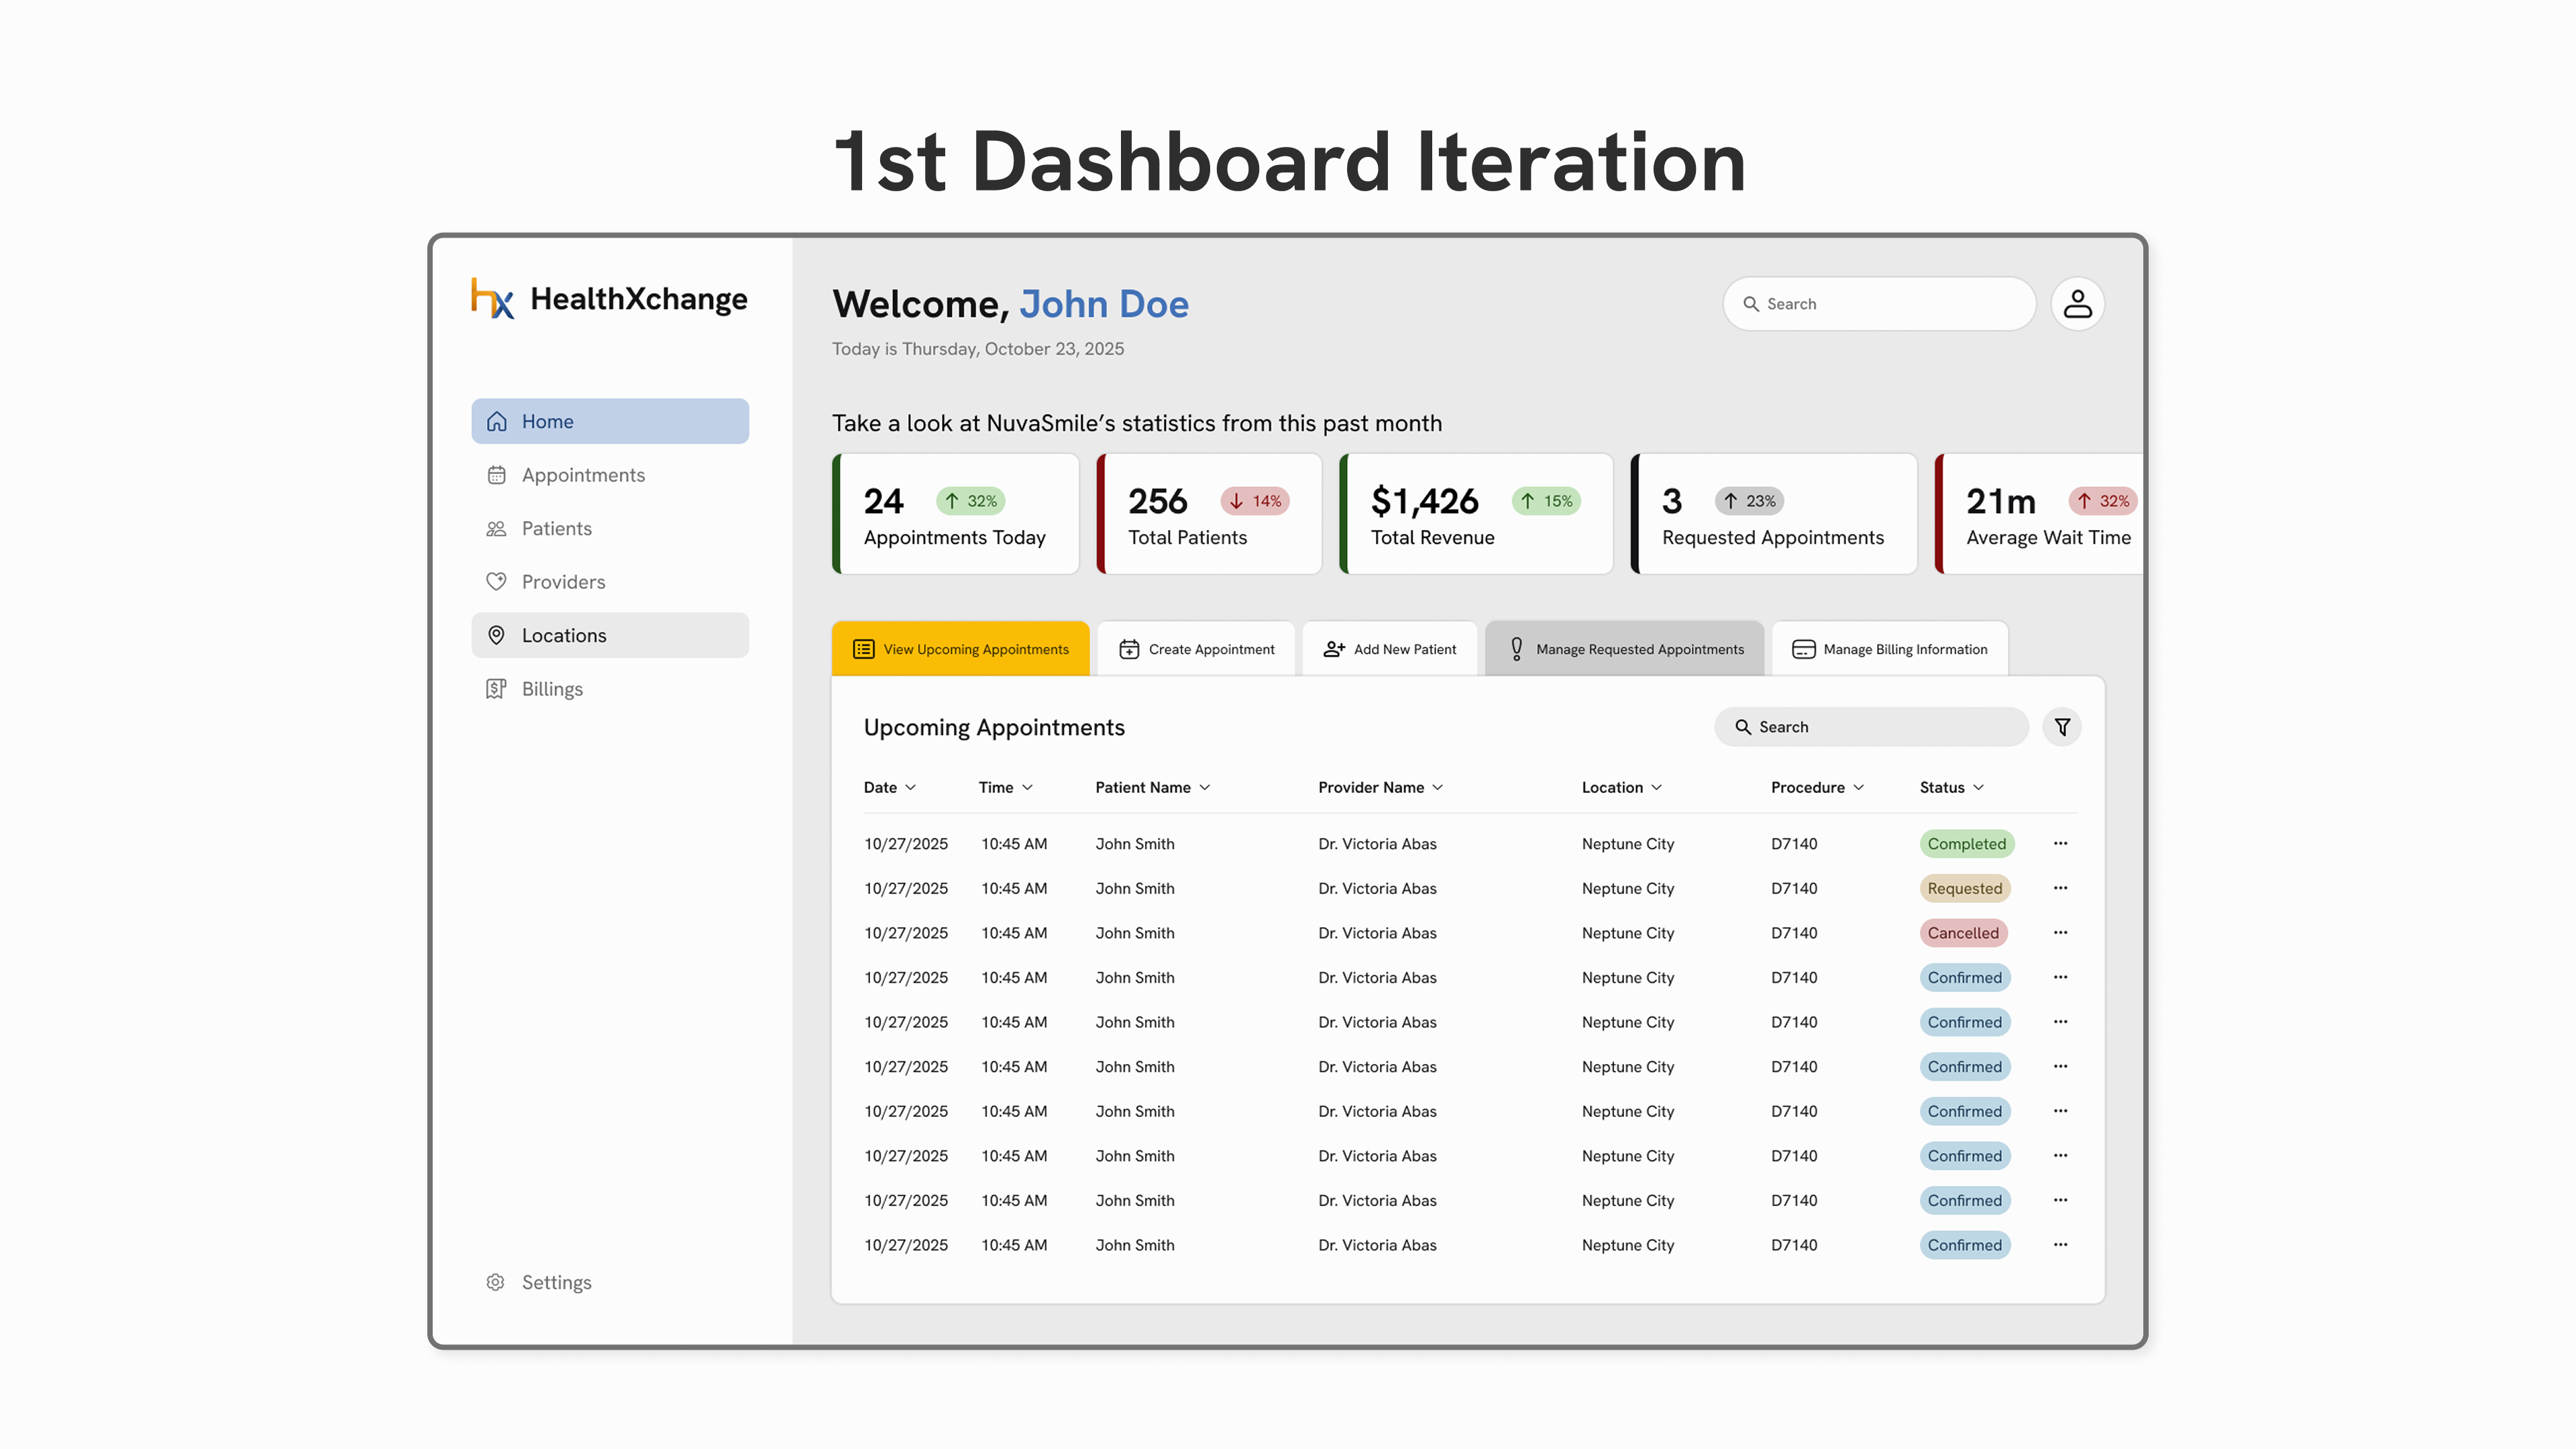The image size is (2576, 1449).
Task: Click the 23% badge on Requested Appointments
Action: (1749, 501)
